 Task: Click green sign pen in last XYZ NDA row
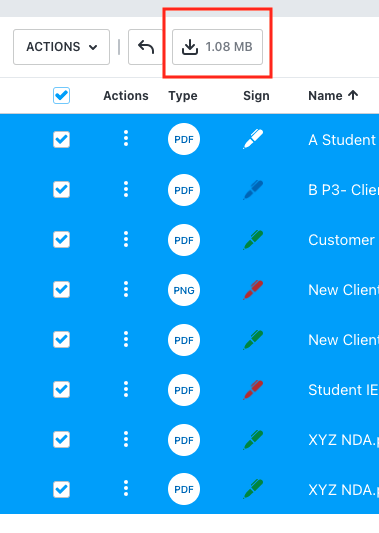coord(253,489)
